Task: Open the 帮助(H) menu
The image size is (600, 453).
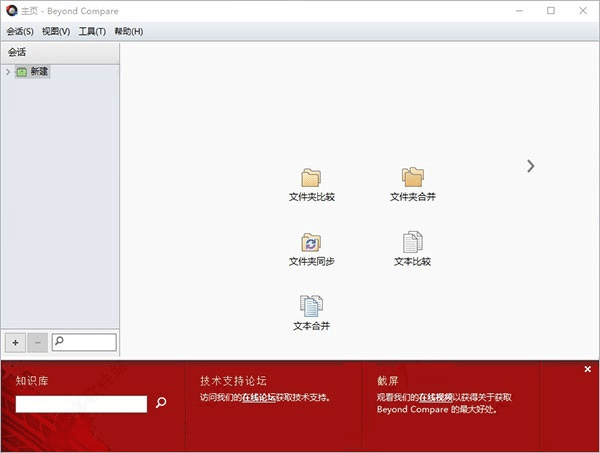Action: [x=129, y=31]
